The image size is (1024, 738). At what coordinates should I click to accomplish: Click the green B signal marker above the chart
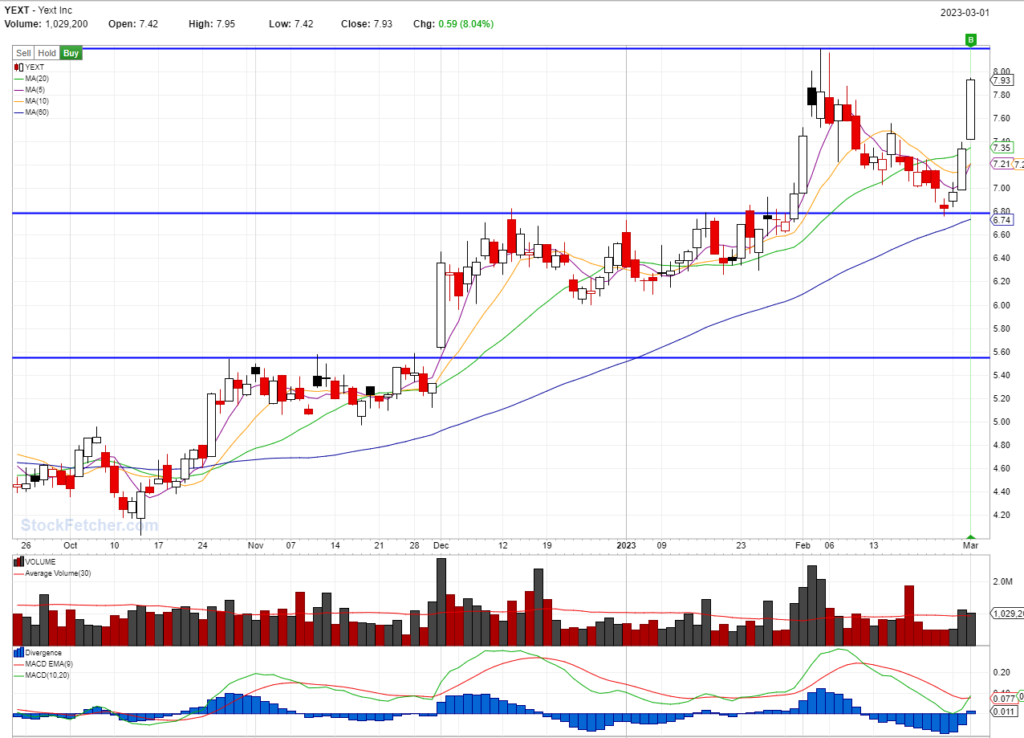tap(970, 40)
